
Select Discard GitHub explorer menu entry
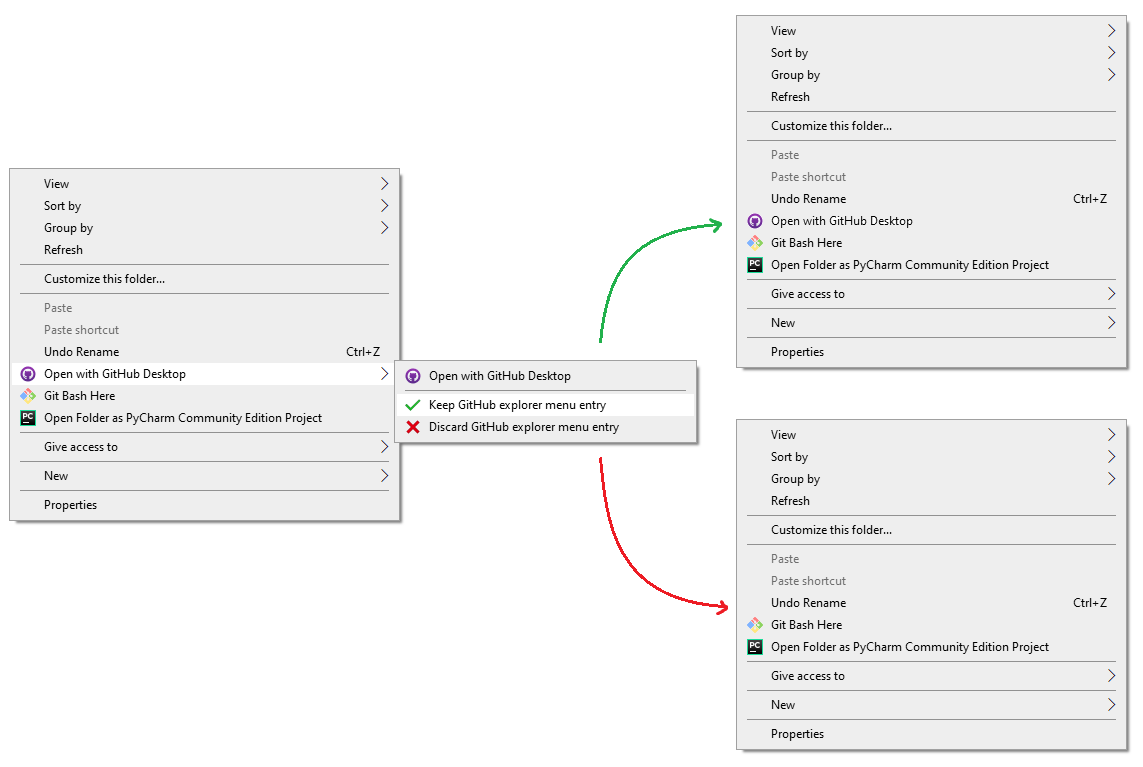pyautogui.click(x=546, y=427)
